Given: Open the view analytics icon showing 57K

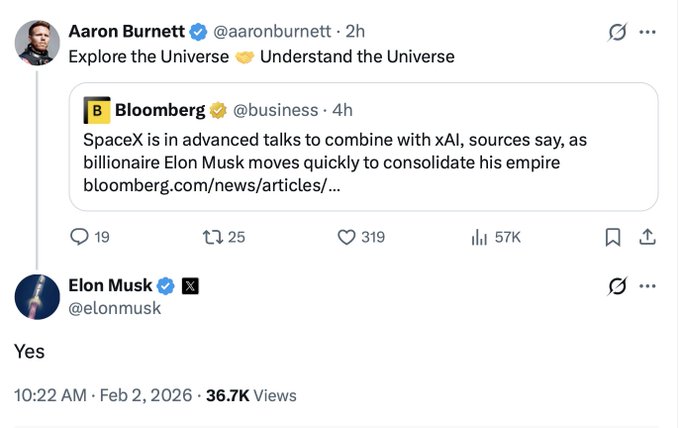Looking at the screenshot, I should [478, 237].
